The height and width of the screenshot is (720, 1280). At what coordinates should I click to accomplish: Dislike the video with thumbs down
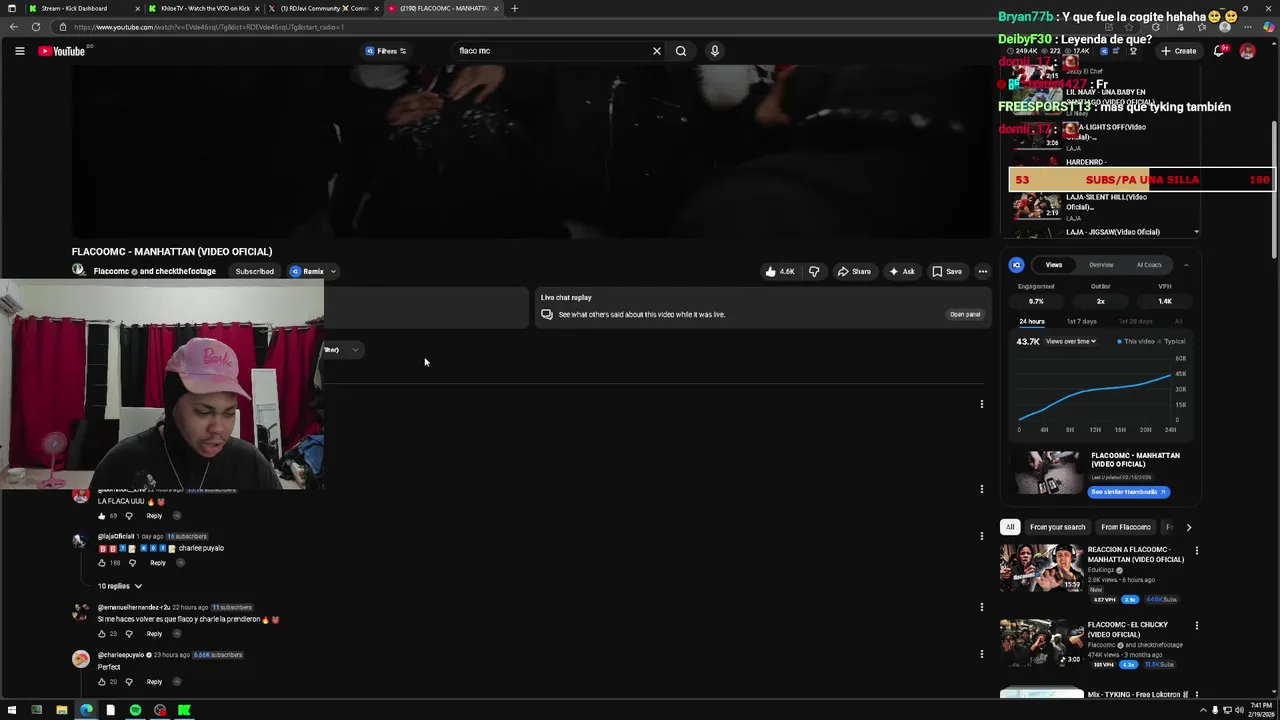coord(814,271)
